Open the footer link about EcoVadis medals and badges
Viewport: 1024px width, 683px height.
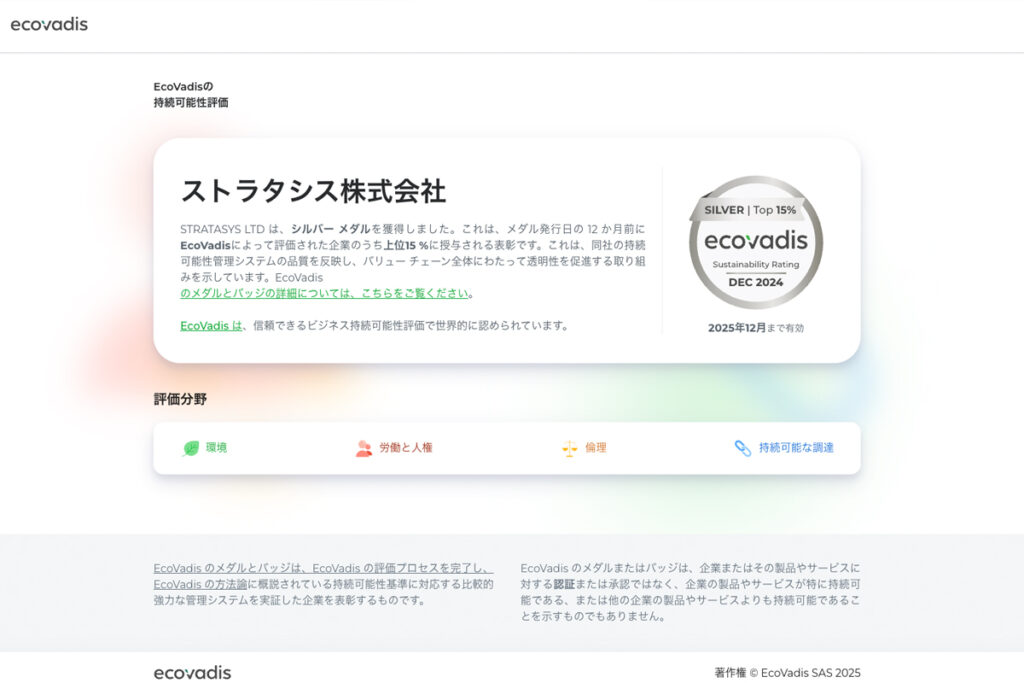point(323,568)
